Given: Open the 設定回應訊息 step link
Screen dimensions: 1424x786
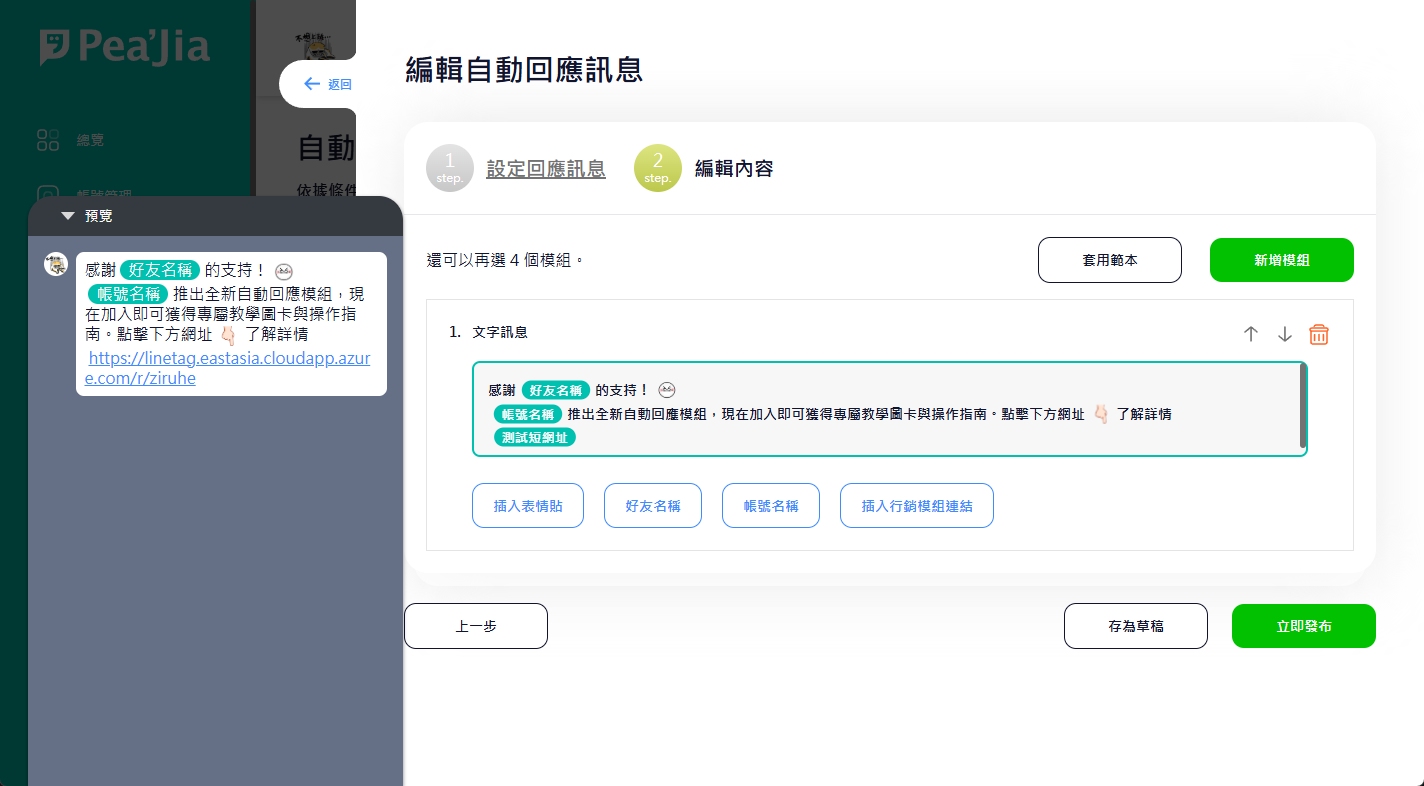Looking at the screenshot, I should coord(545,169).
